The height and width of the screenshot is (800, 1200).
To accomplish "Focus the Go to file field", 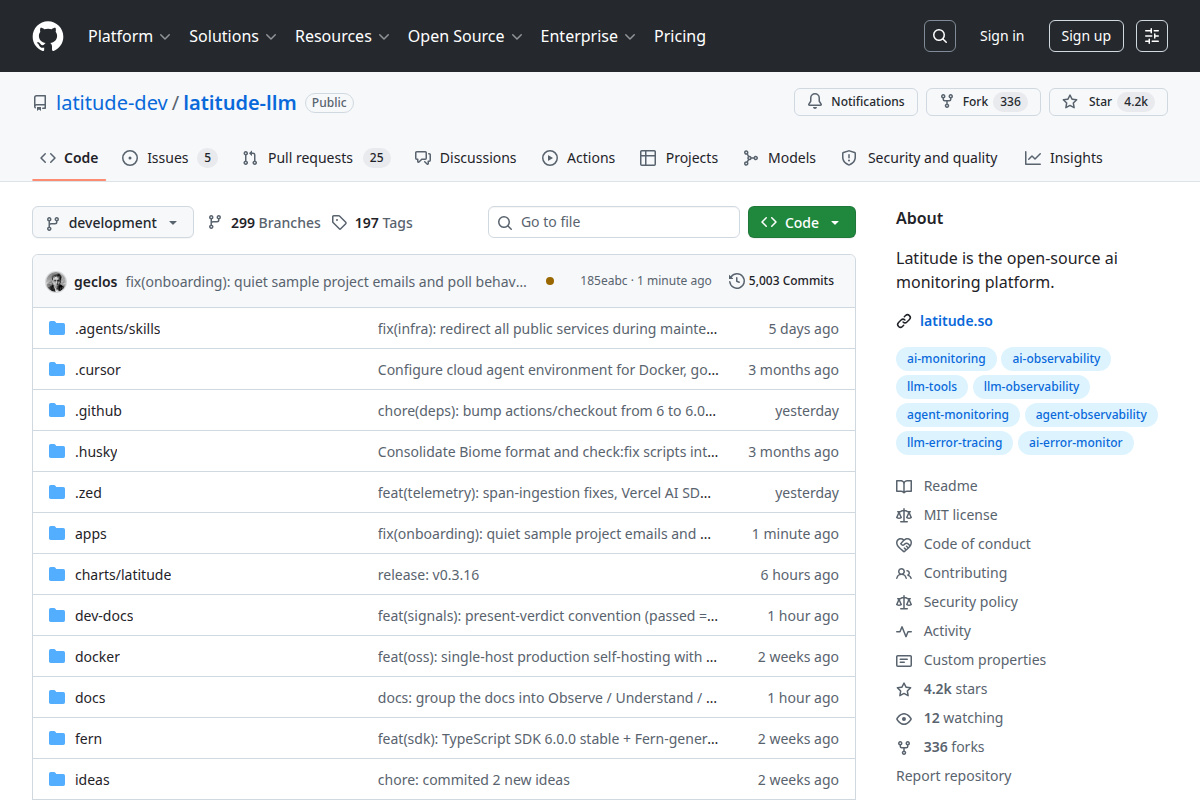I will pyautogui.click(x=614, y=222).
